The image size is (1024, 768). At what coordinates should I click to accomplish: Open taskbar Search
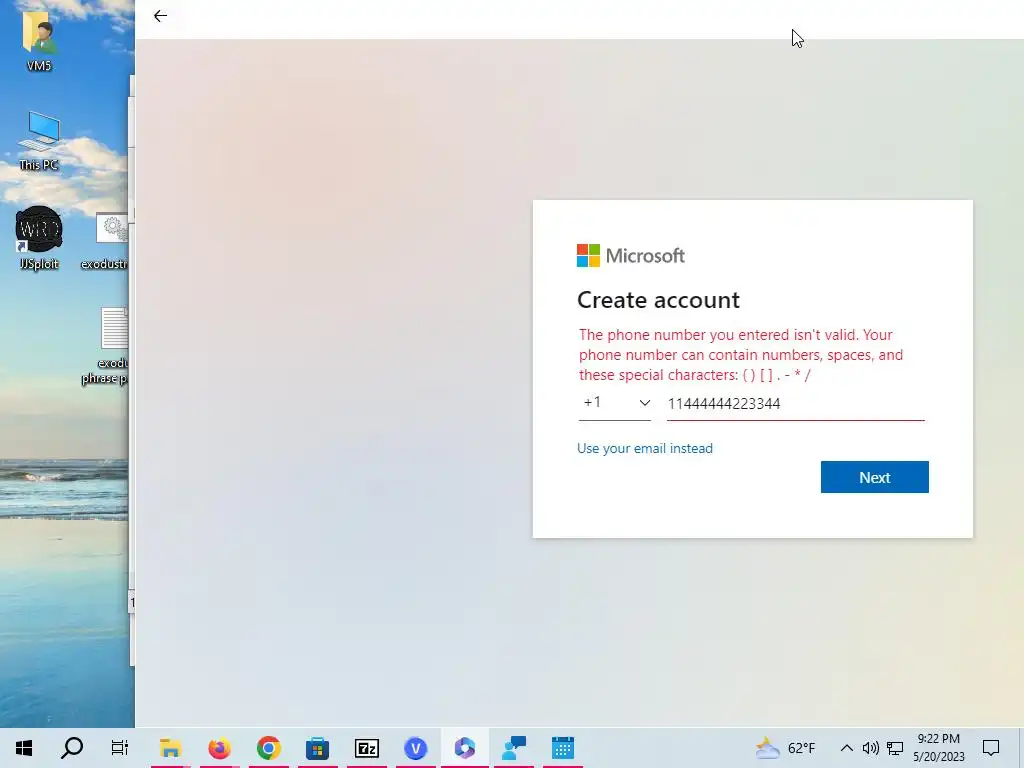coord(72,748)
